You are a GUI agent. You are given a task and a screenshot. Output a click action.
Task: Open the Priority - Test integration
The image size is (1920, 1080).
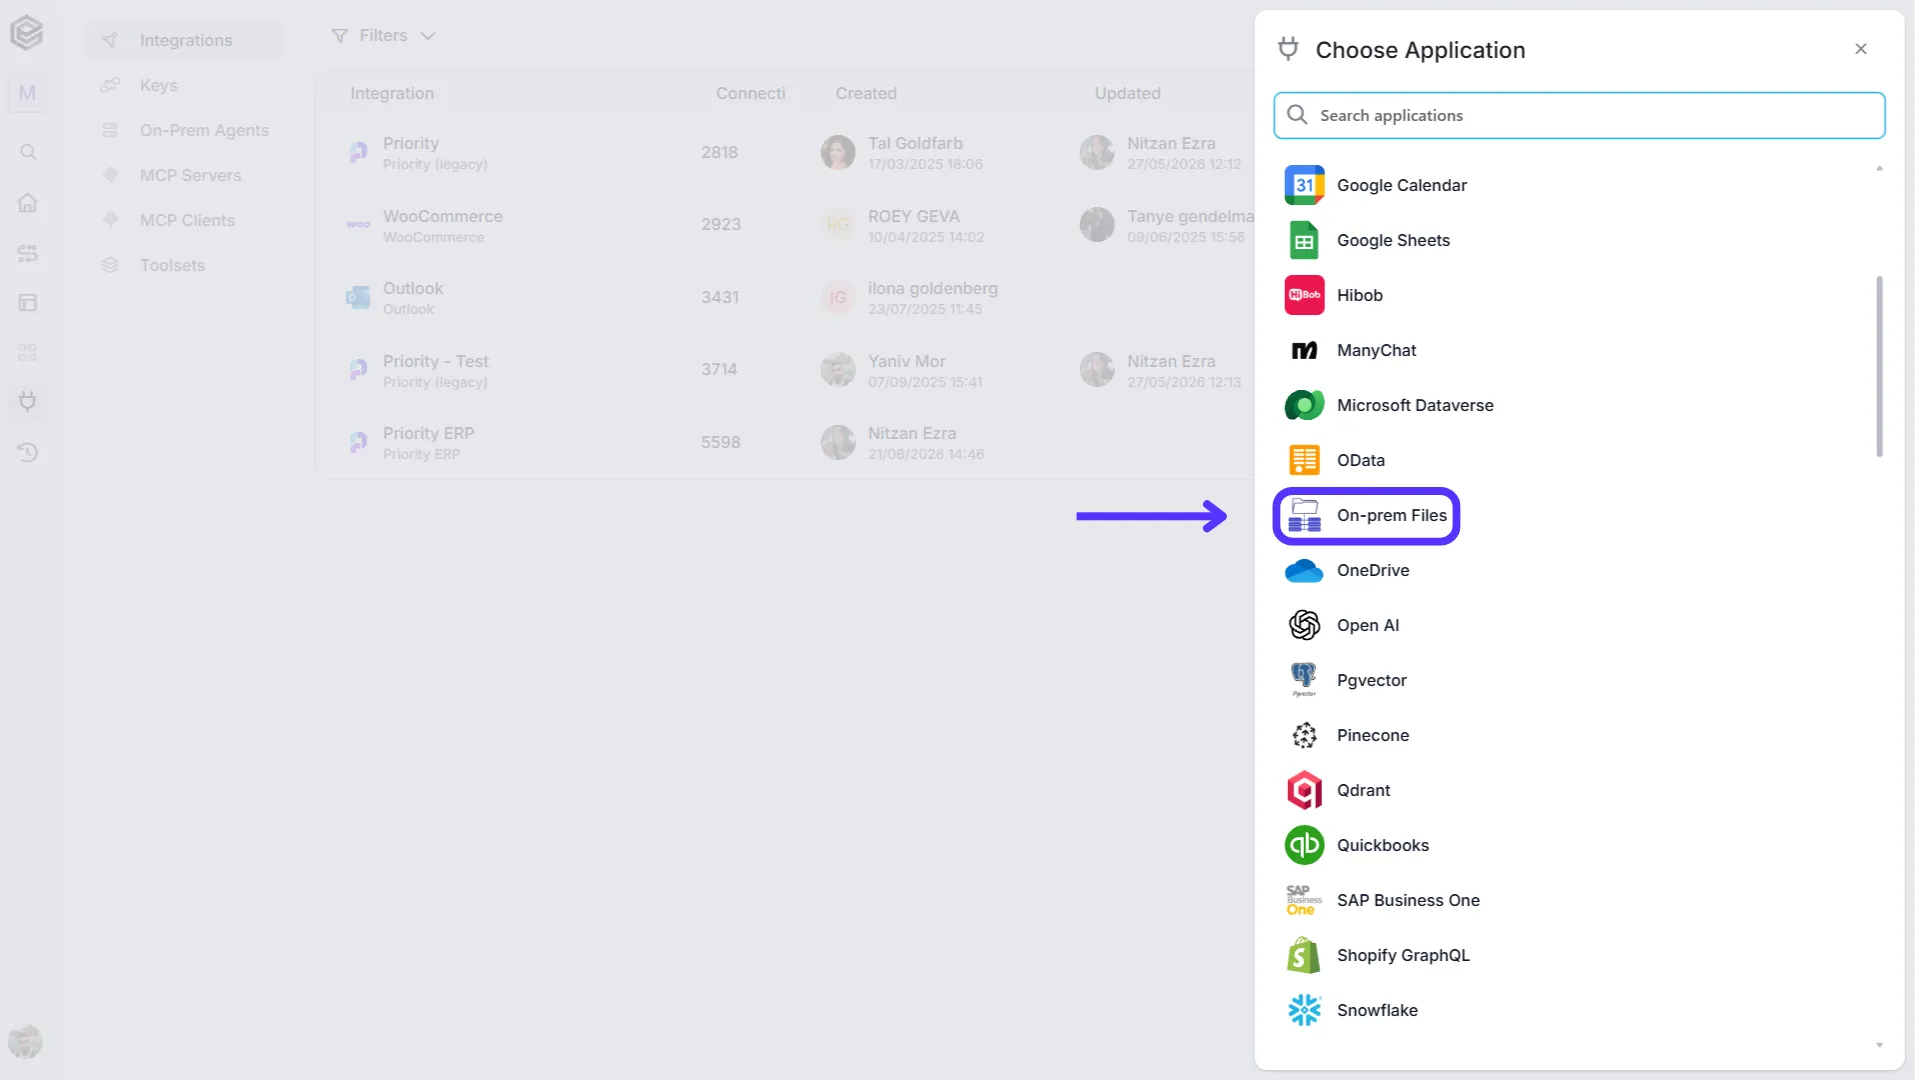(x=785, y=370)
